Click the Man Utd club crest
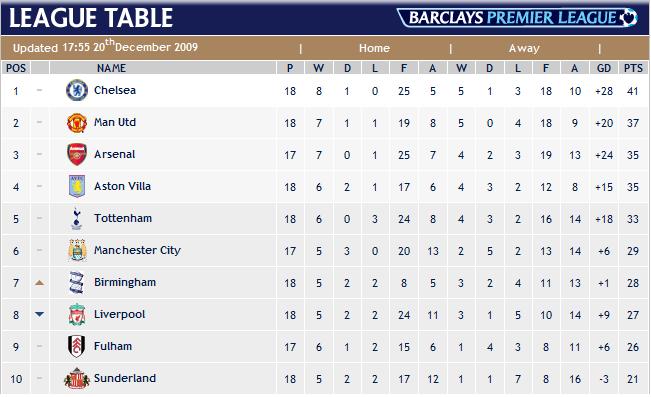The image size is (651, 397). click(x=77, y=123)
